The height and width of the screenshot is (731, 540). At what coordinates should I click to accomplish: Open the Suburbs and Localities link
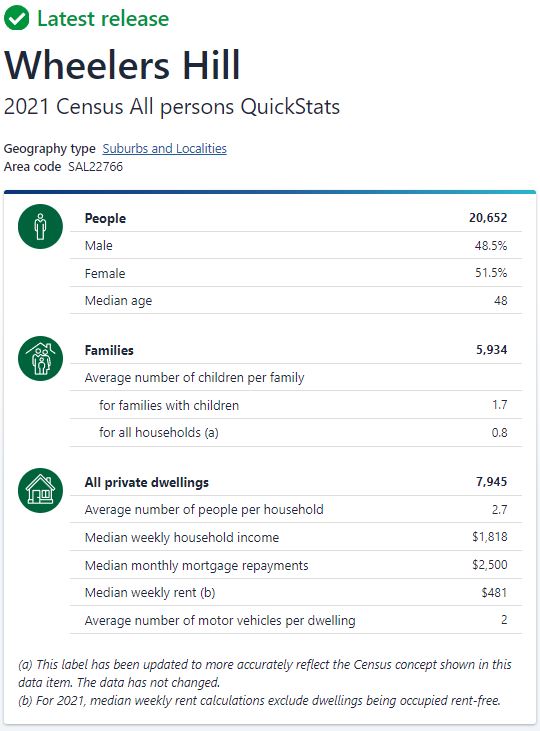tap(165, 148)
